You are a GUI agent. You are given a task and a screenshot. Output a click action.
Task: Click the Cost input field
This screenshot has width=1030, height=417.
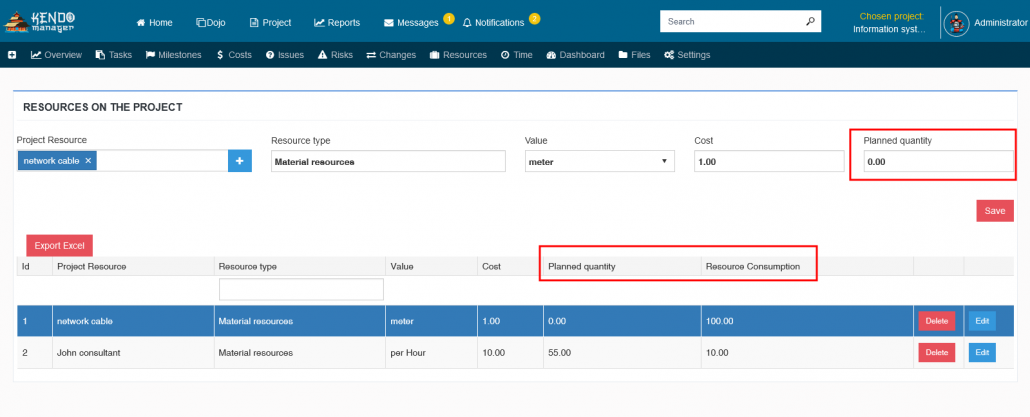[769, 162]
